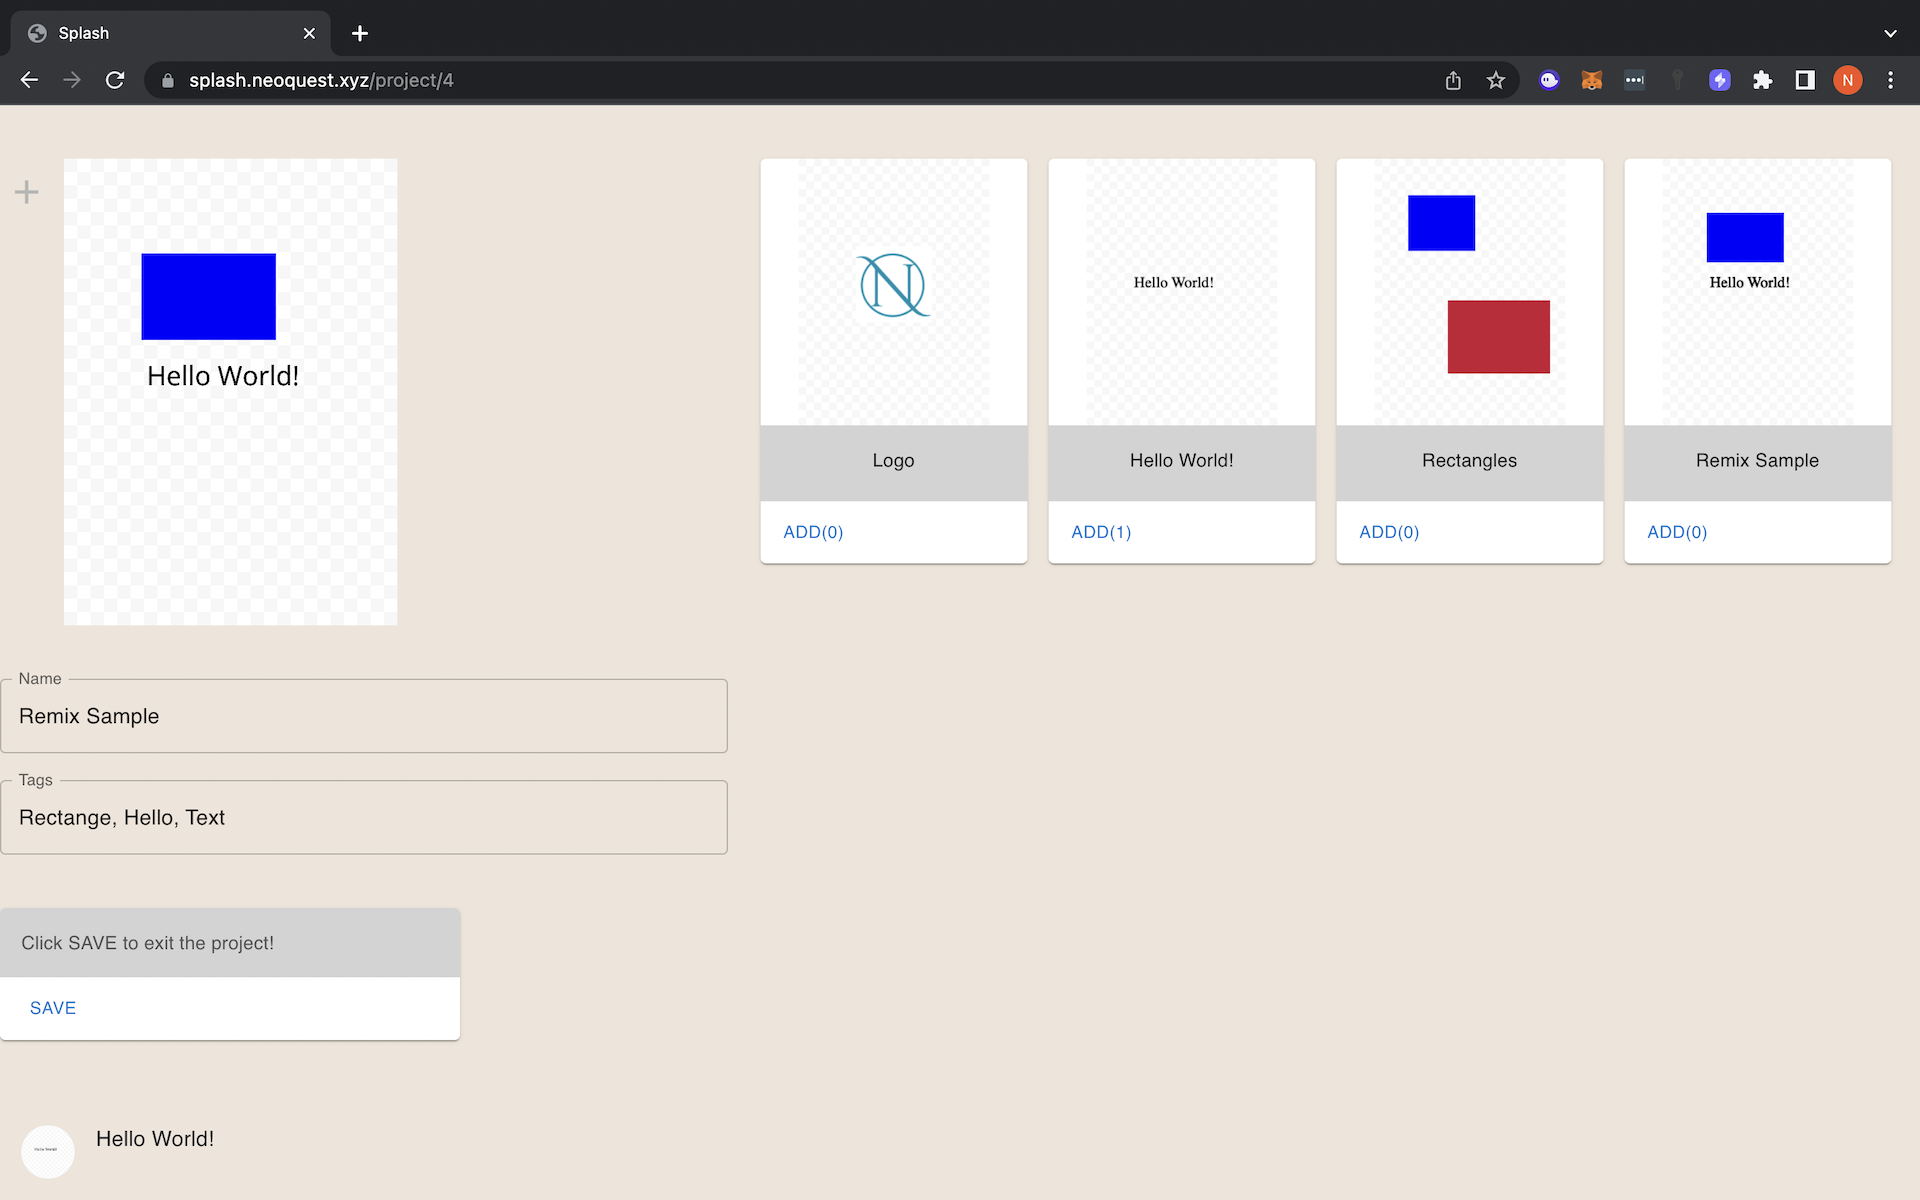Select the Logo card thumbnail
The image size is (1920, 1200).
[893, 290]
